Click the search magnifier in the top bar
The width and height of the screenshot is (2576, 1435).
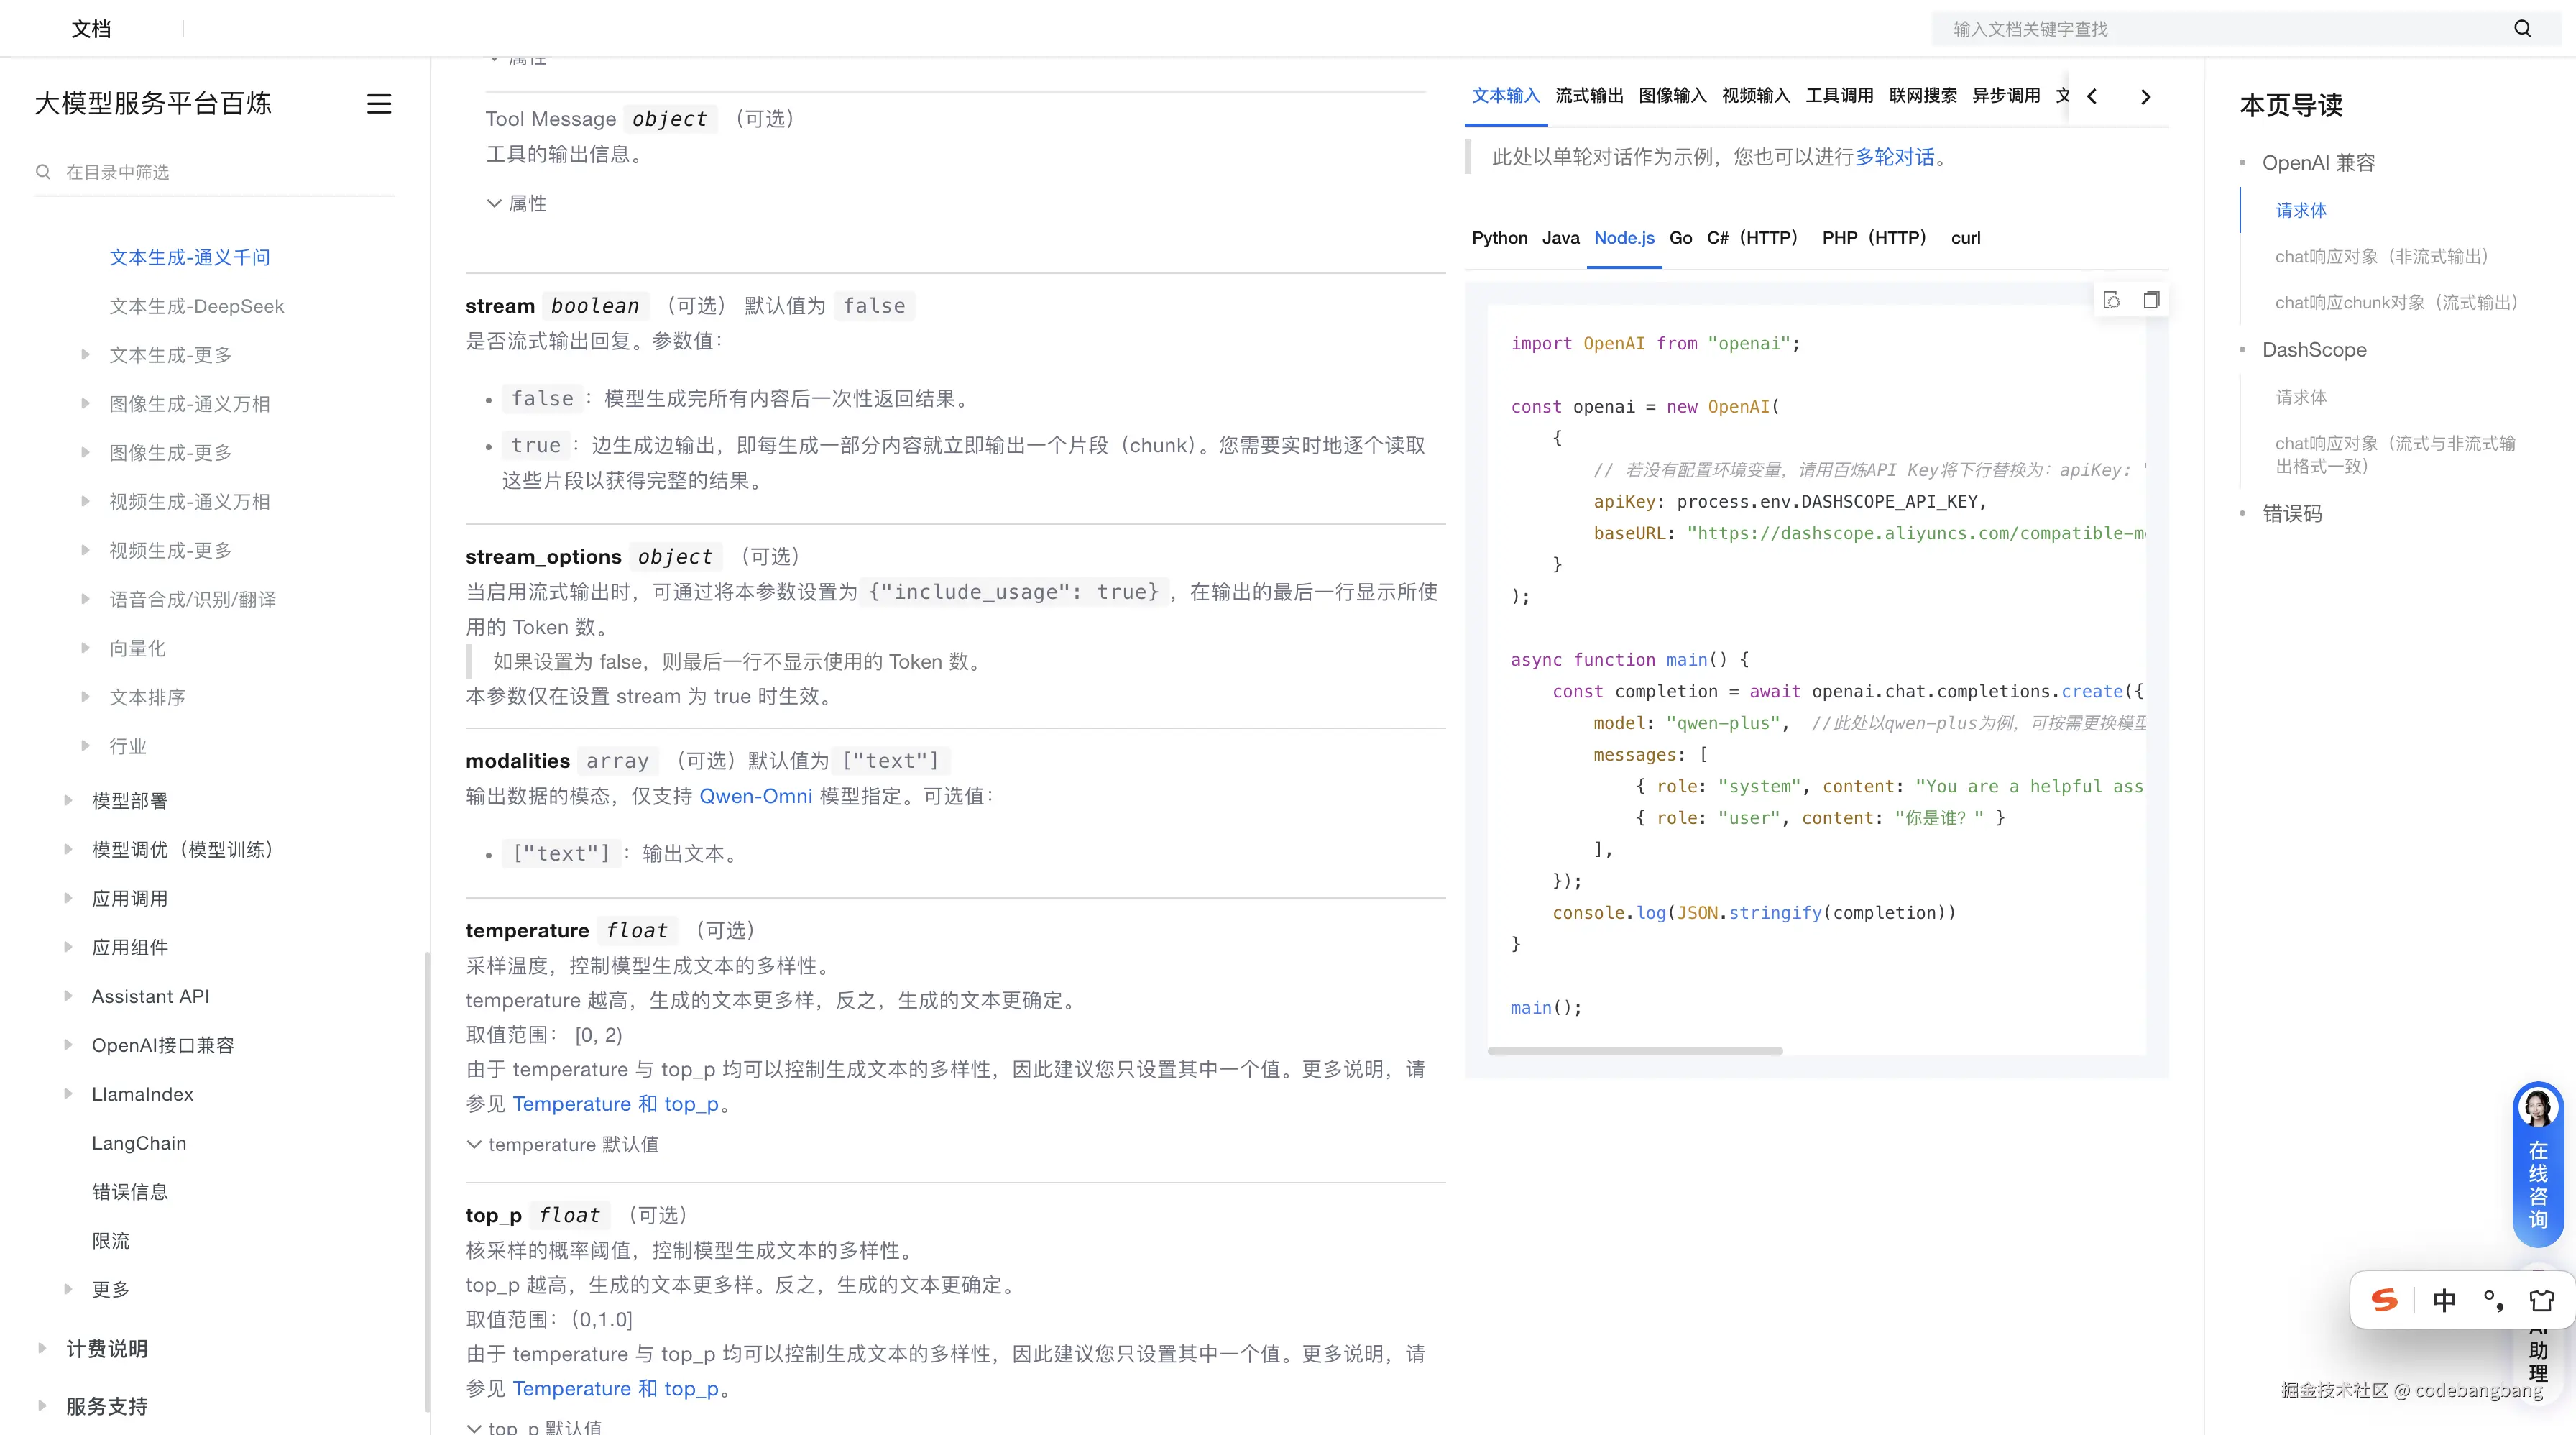click(2521, 28)
